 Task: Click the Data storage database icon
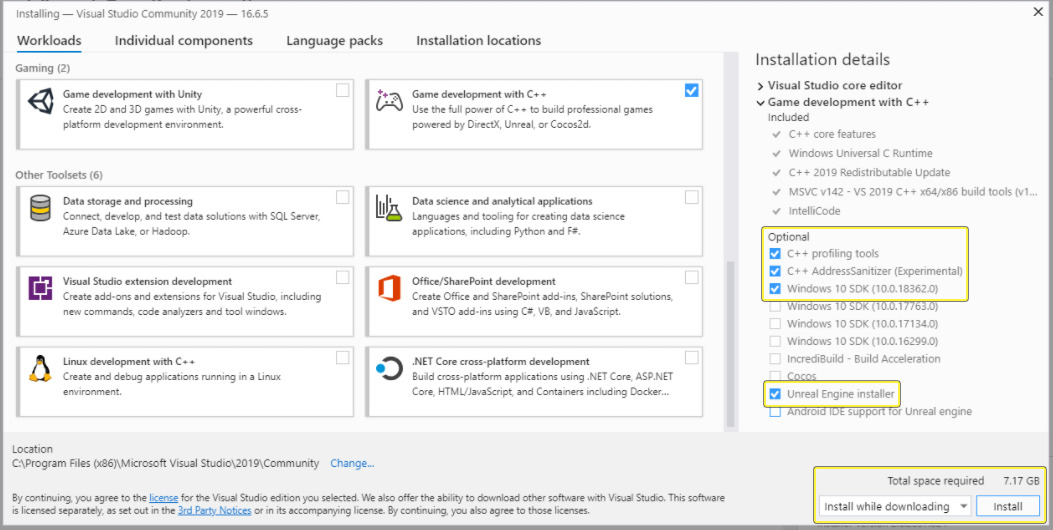tap(40, 208)
